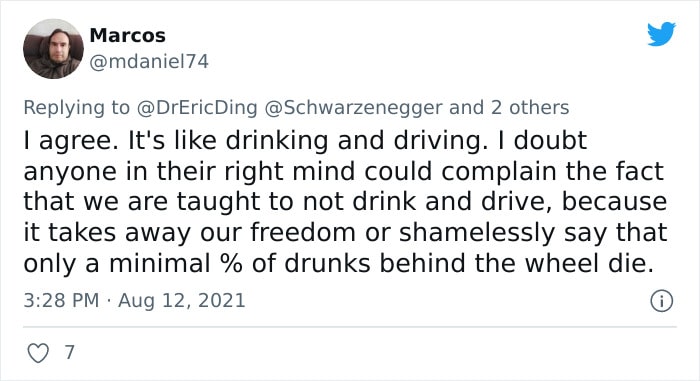
Task: Click "I agree." at the tweet start
Action: pyautogui.click(x=71, y=141)
